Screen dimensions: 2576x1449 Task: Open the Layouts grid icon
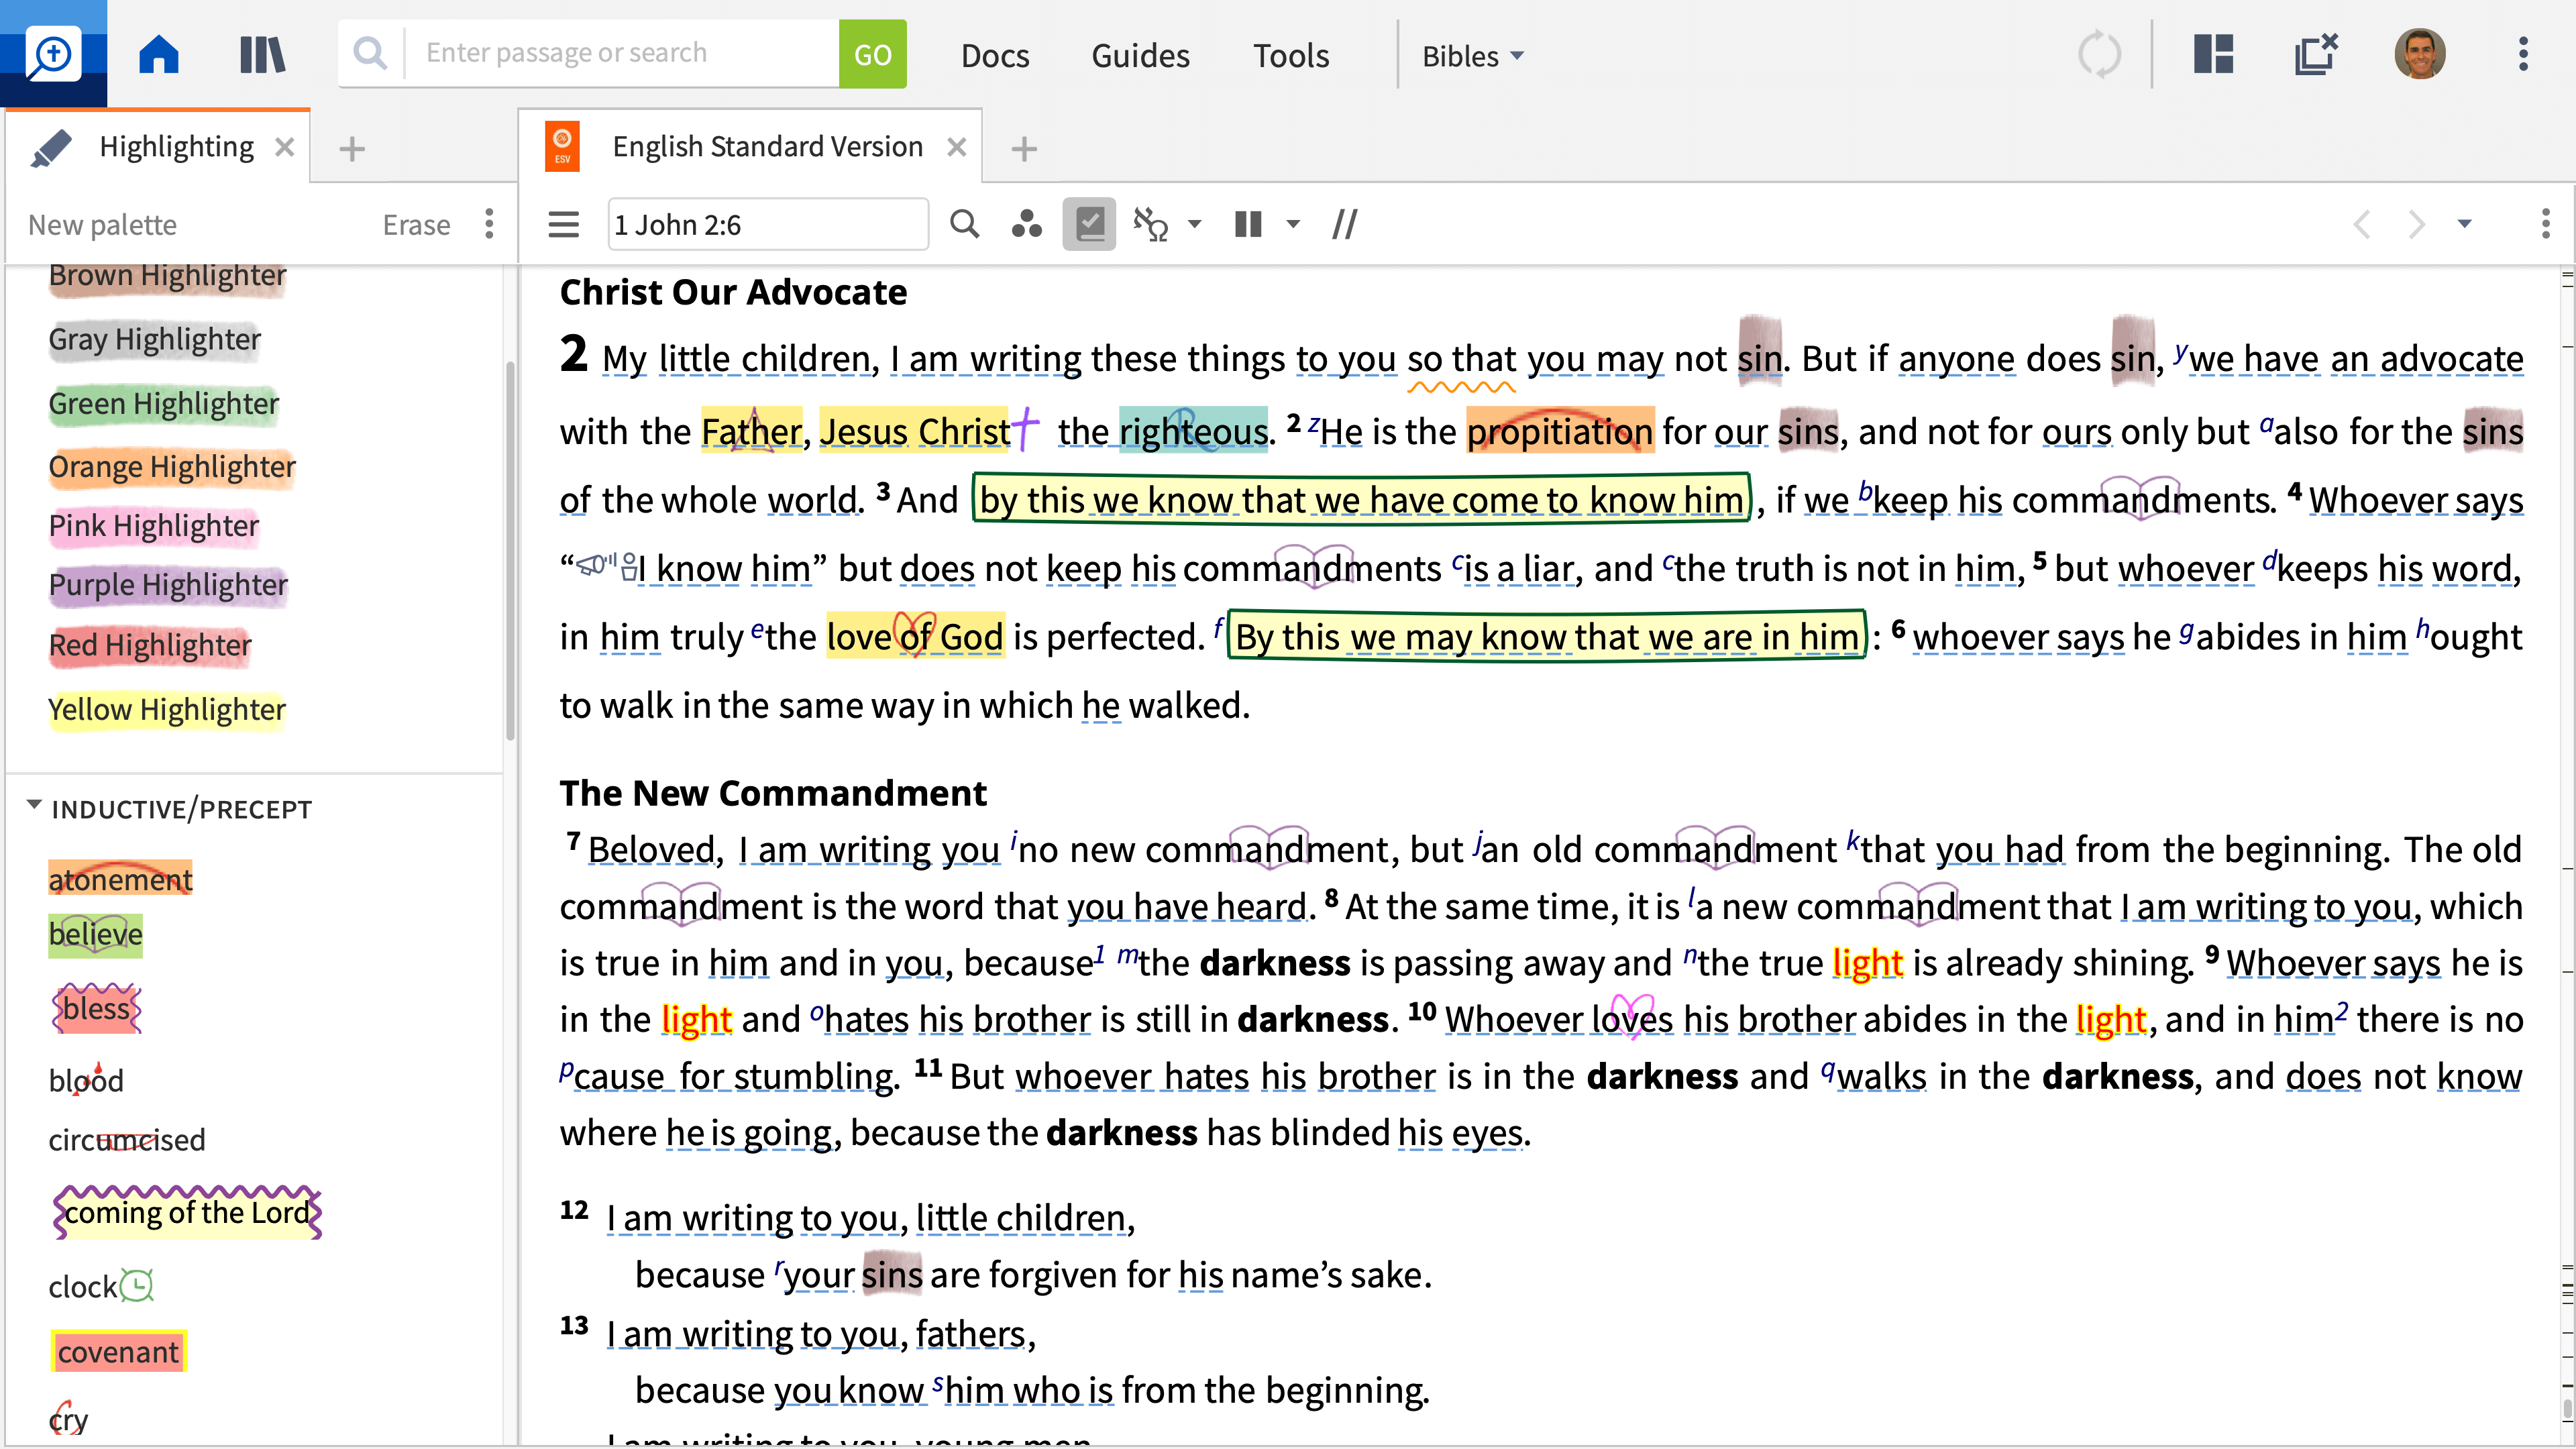(2213, 54)
